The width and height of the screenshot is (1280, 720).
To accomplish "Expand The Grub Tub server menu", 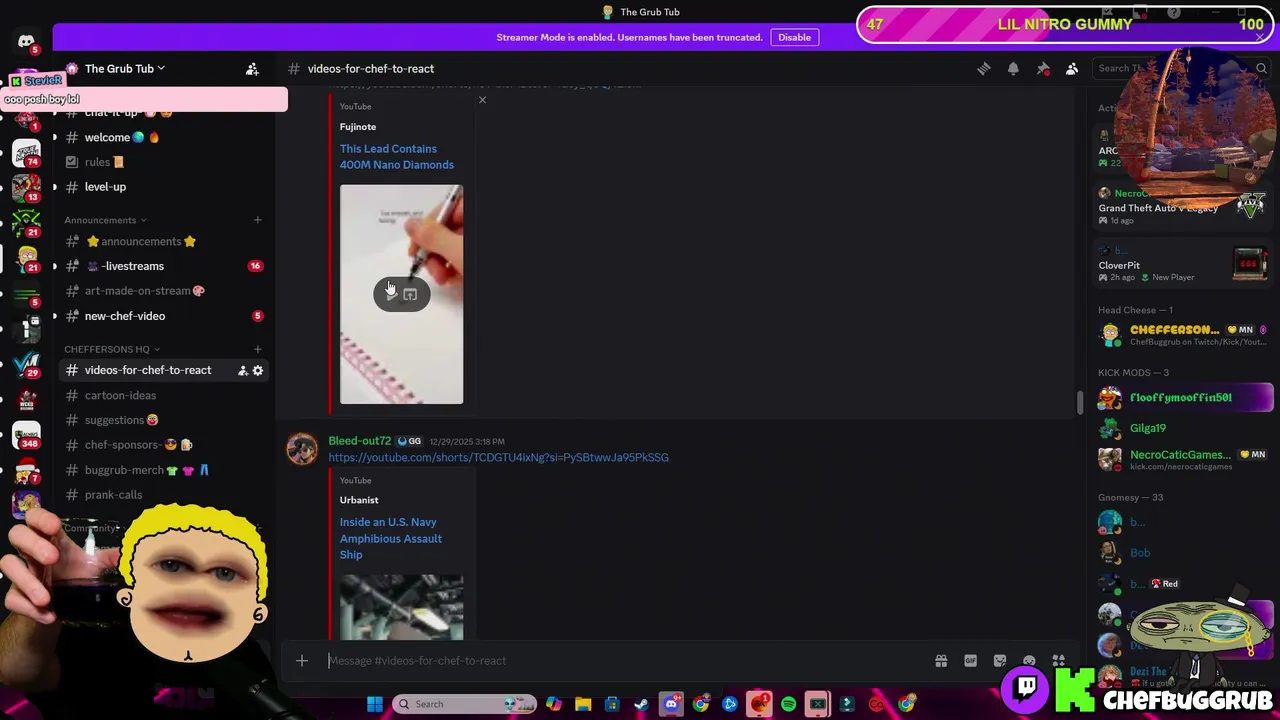I will pyautogui.click(x=125, y=68).
